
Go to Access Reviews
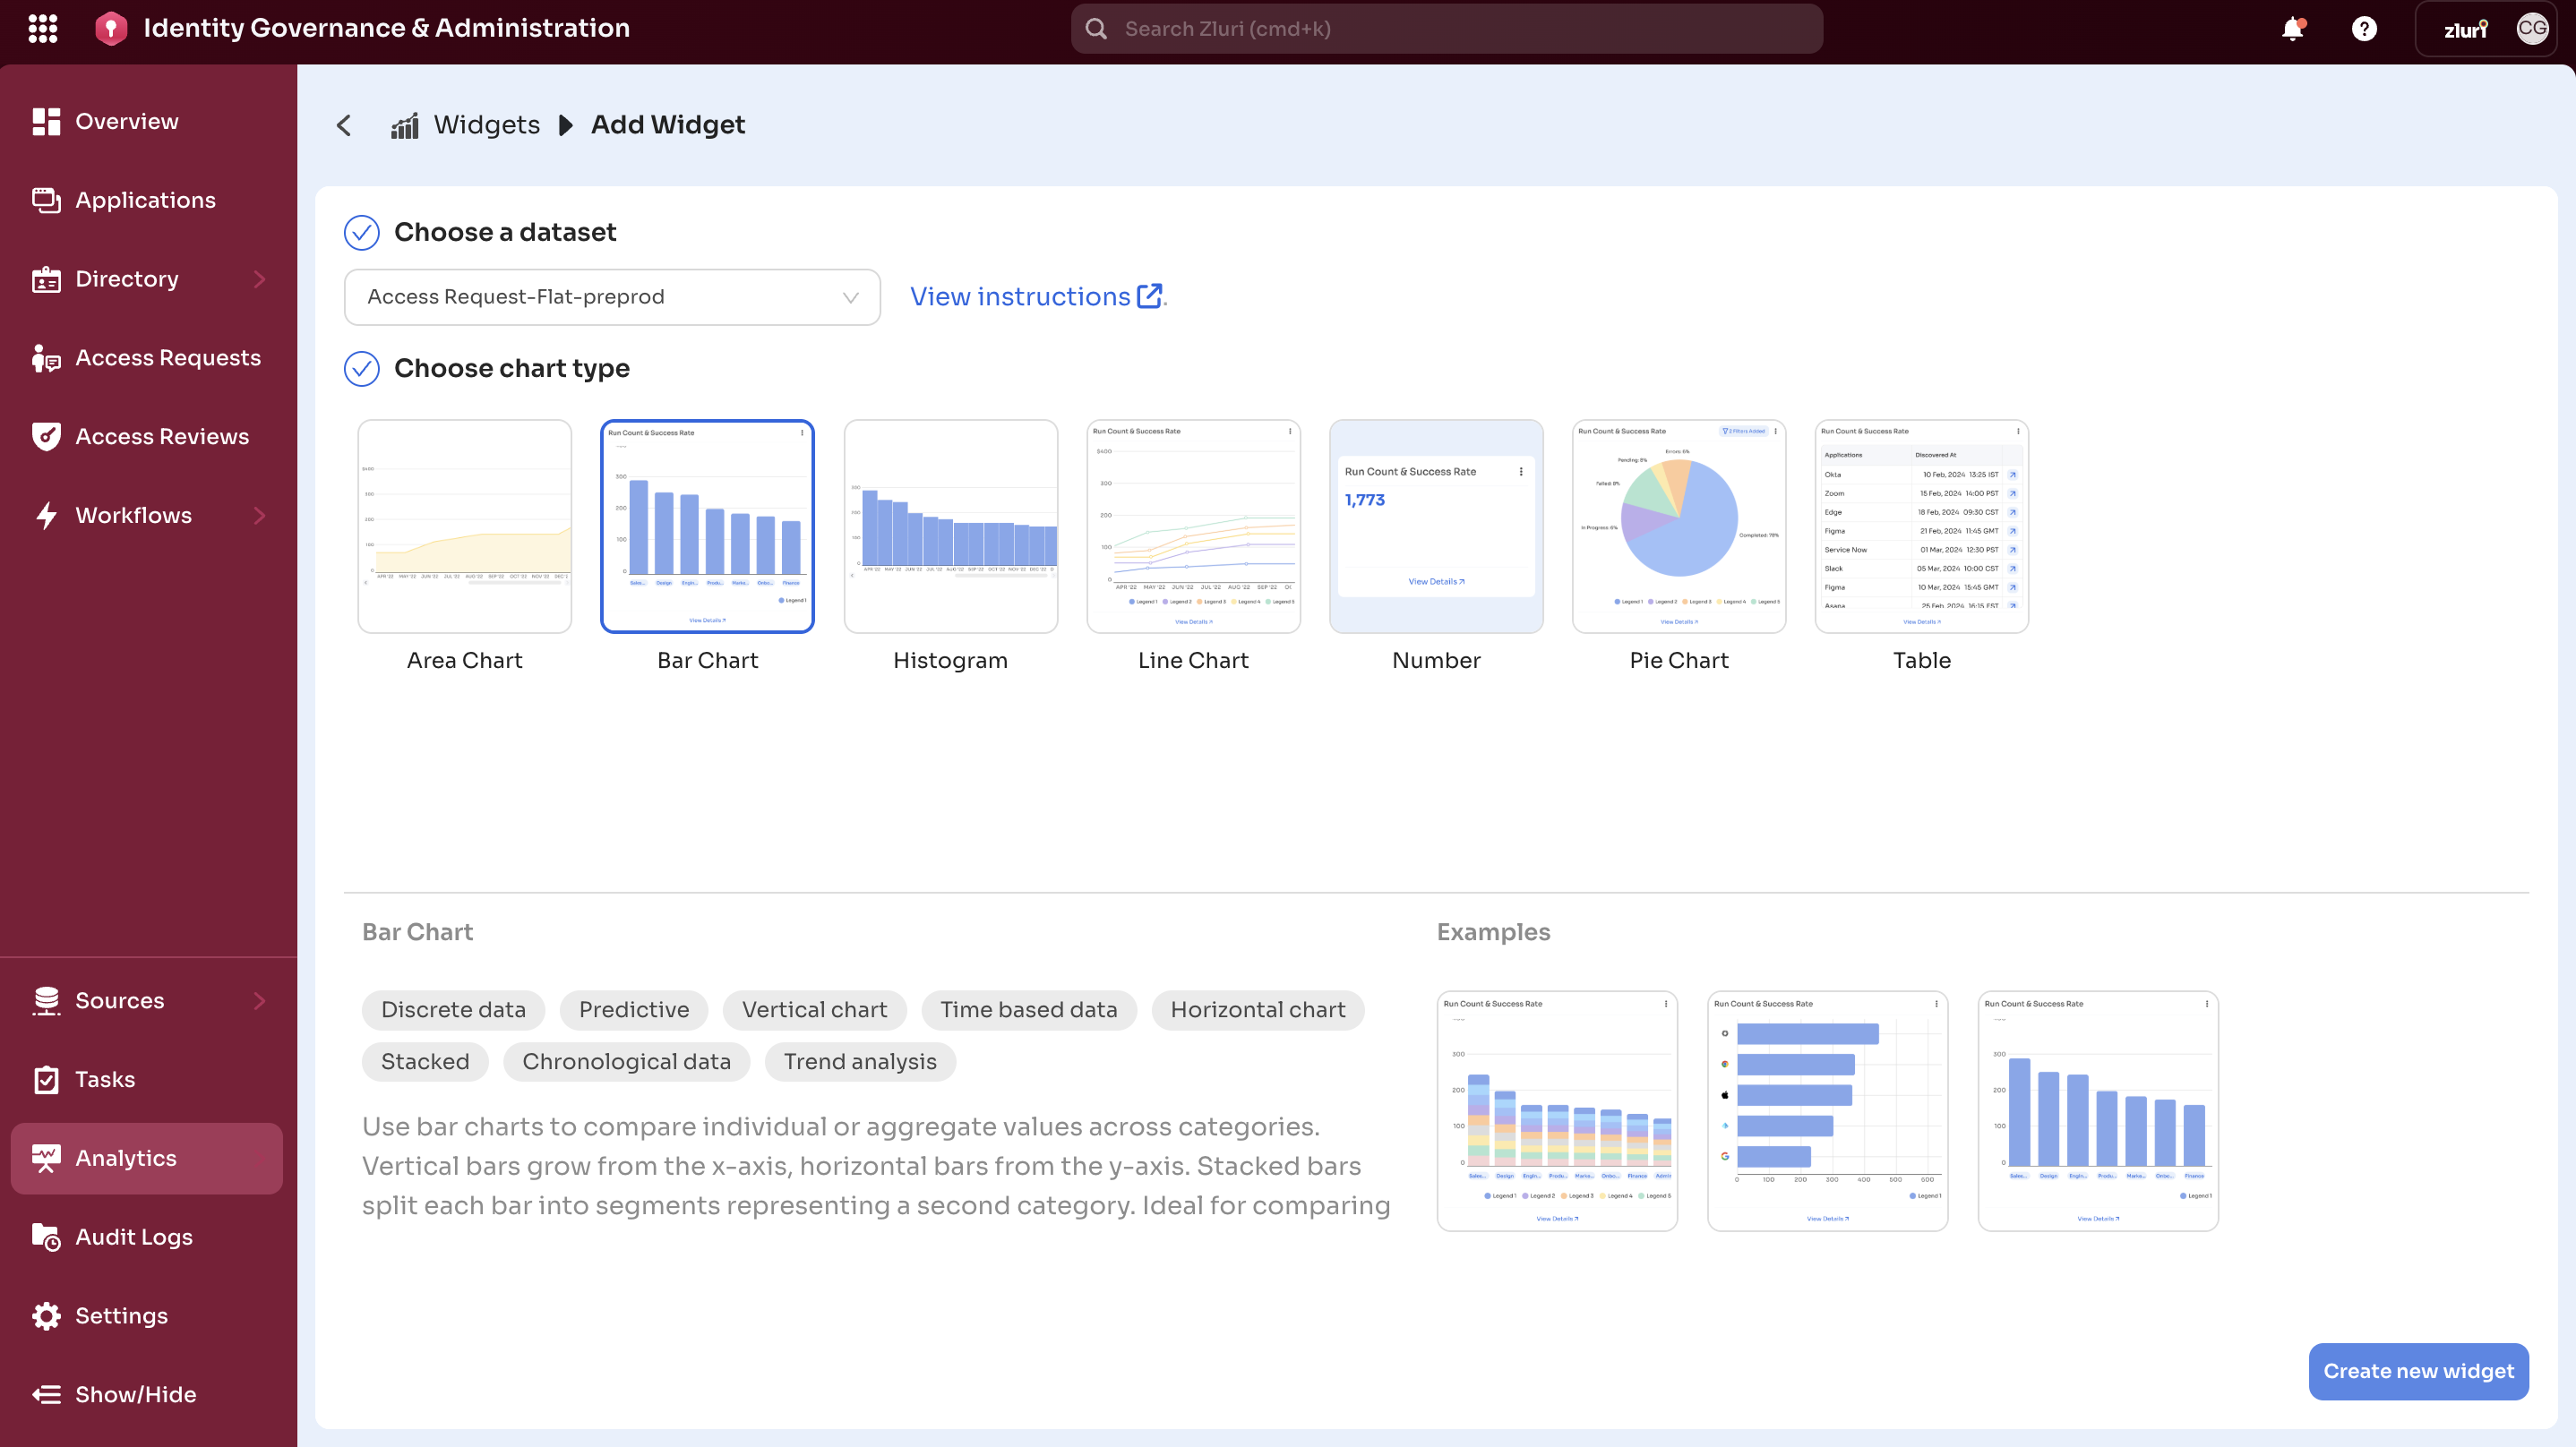[162, 437]
